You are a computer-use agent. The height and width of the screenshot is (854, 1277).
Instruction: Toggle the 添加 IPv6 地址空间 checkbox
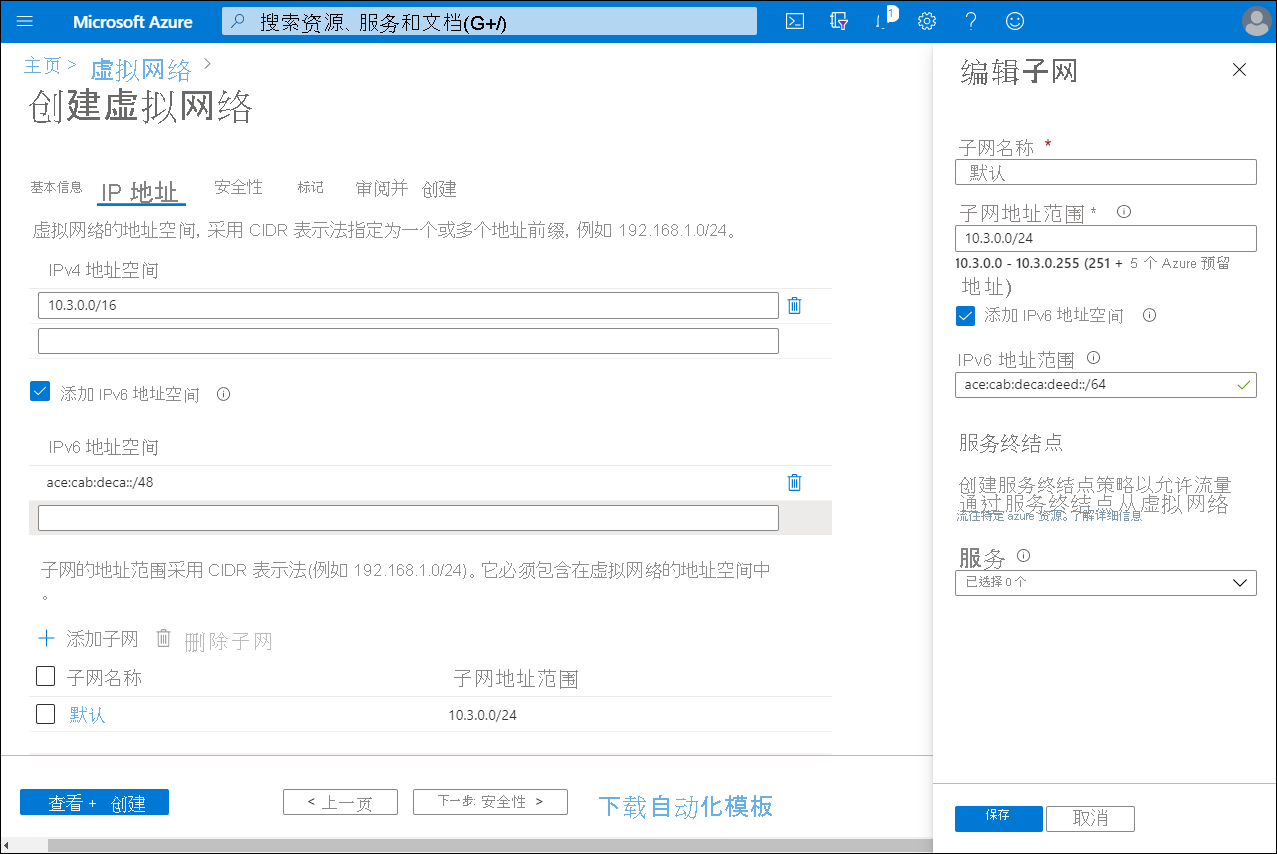click(x=40, y=391)
